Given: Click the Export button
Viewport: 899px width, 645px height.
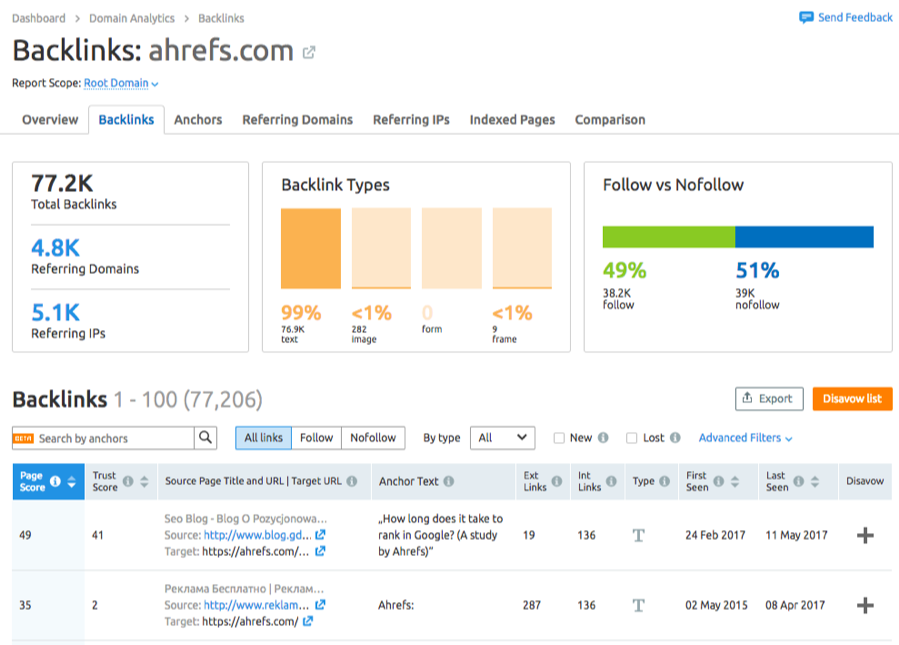Looking at the screenshot, I should [x=769, y=398].
